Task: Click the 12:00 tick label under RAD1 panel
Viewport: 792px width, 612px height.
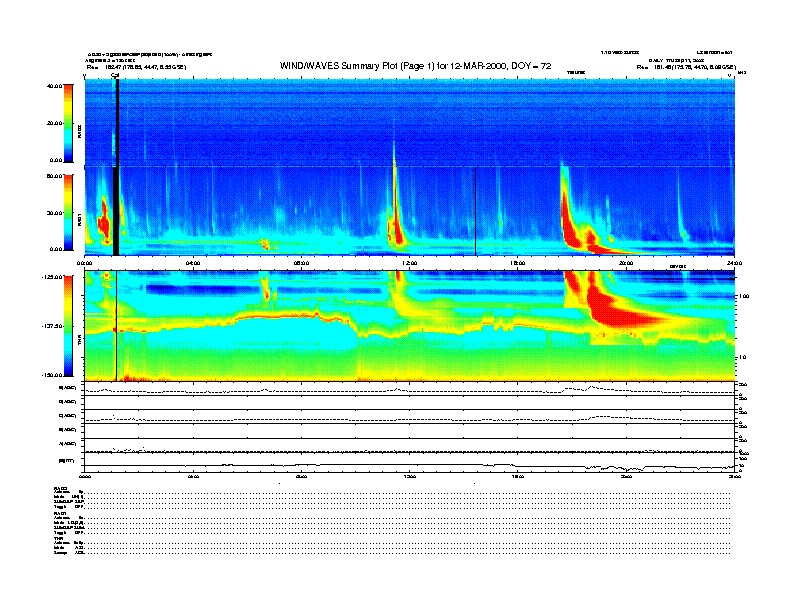Action: (410, 263)
